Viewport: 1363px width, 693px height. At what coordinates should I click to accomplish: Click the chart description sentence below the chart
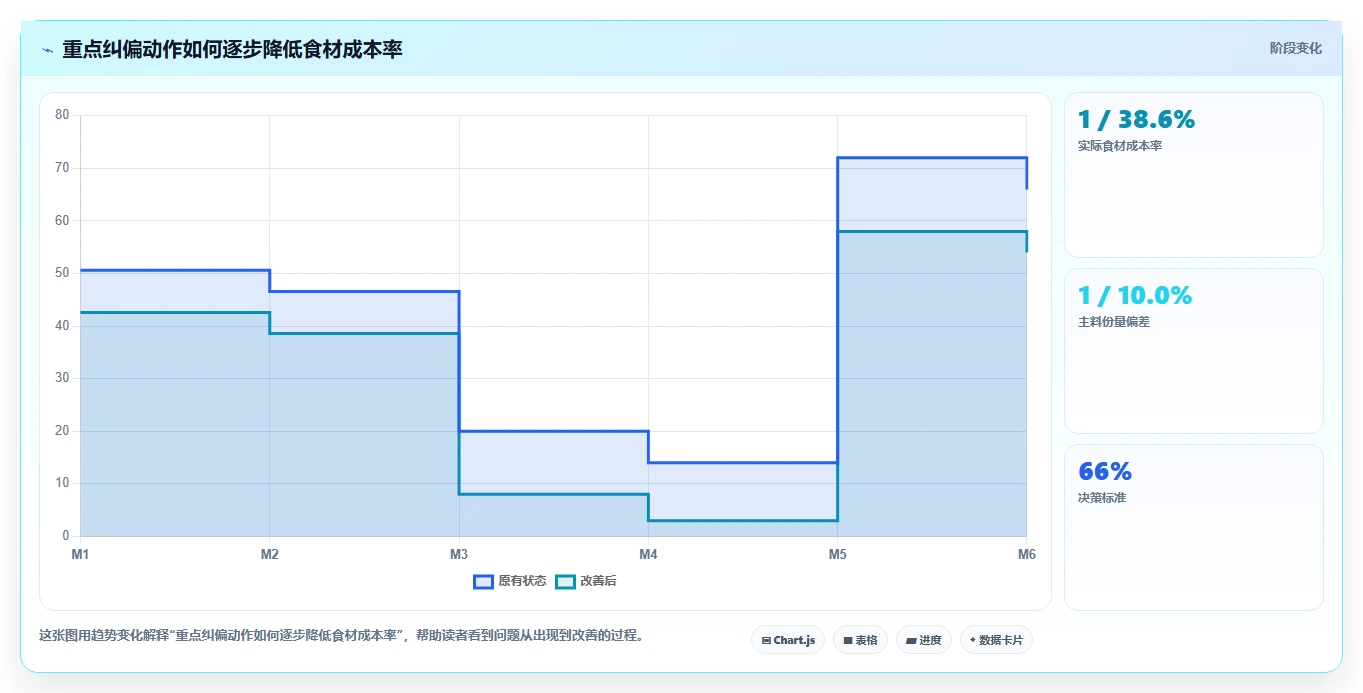tap(345, 636)
